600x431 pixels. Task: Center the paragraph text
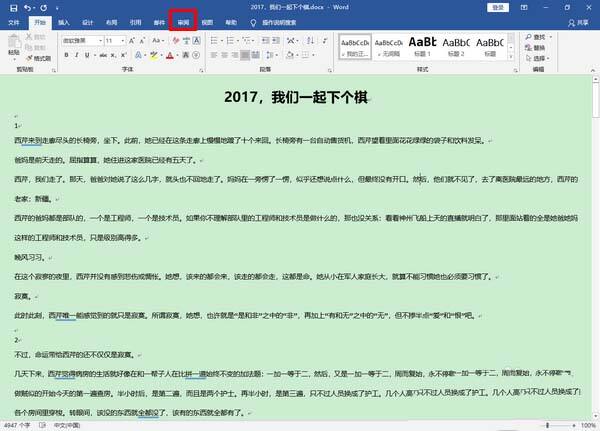pyautogui.click(x=224, y=55)
